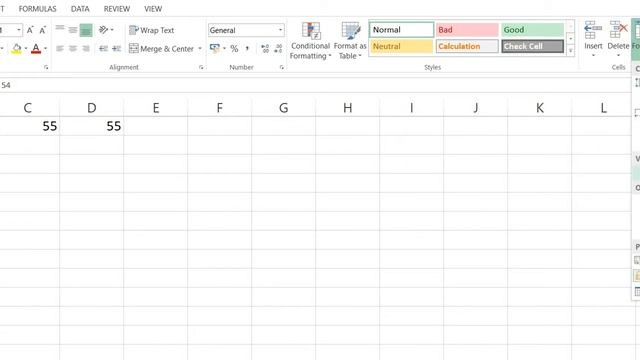Image resolution: width=640 pixels, height=360 pixels.
Task: Select column E header
Action: (x=156, y=108)
